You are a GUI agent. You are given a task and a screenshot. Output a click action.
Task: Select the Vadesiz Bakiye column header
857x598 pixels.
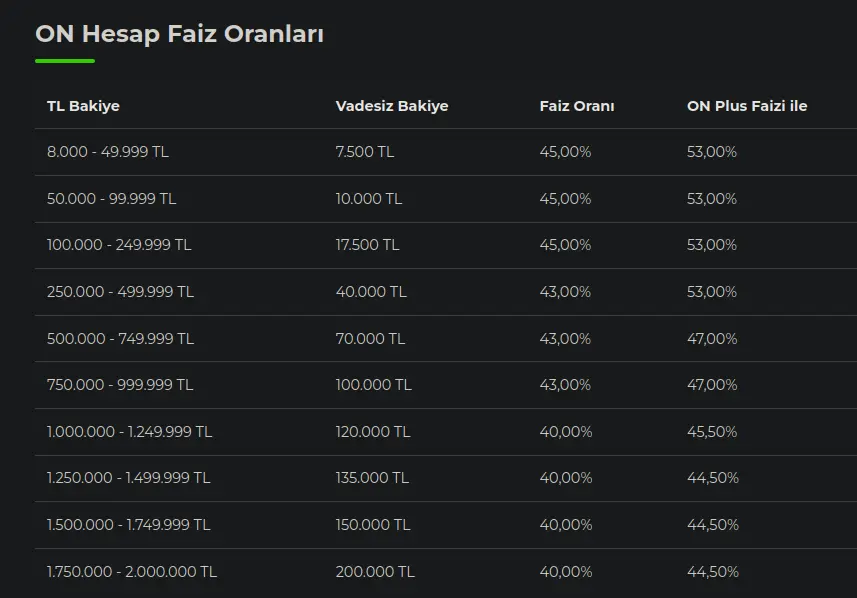(x=392, y=106)
